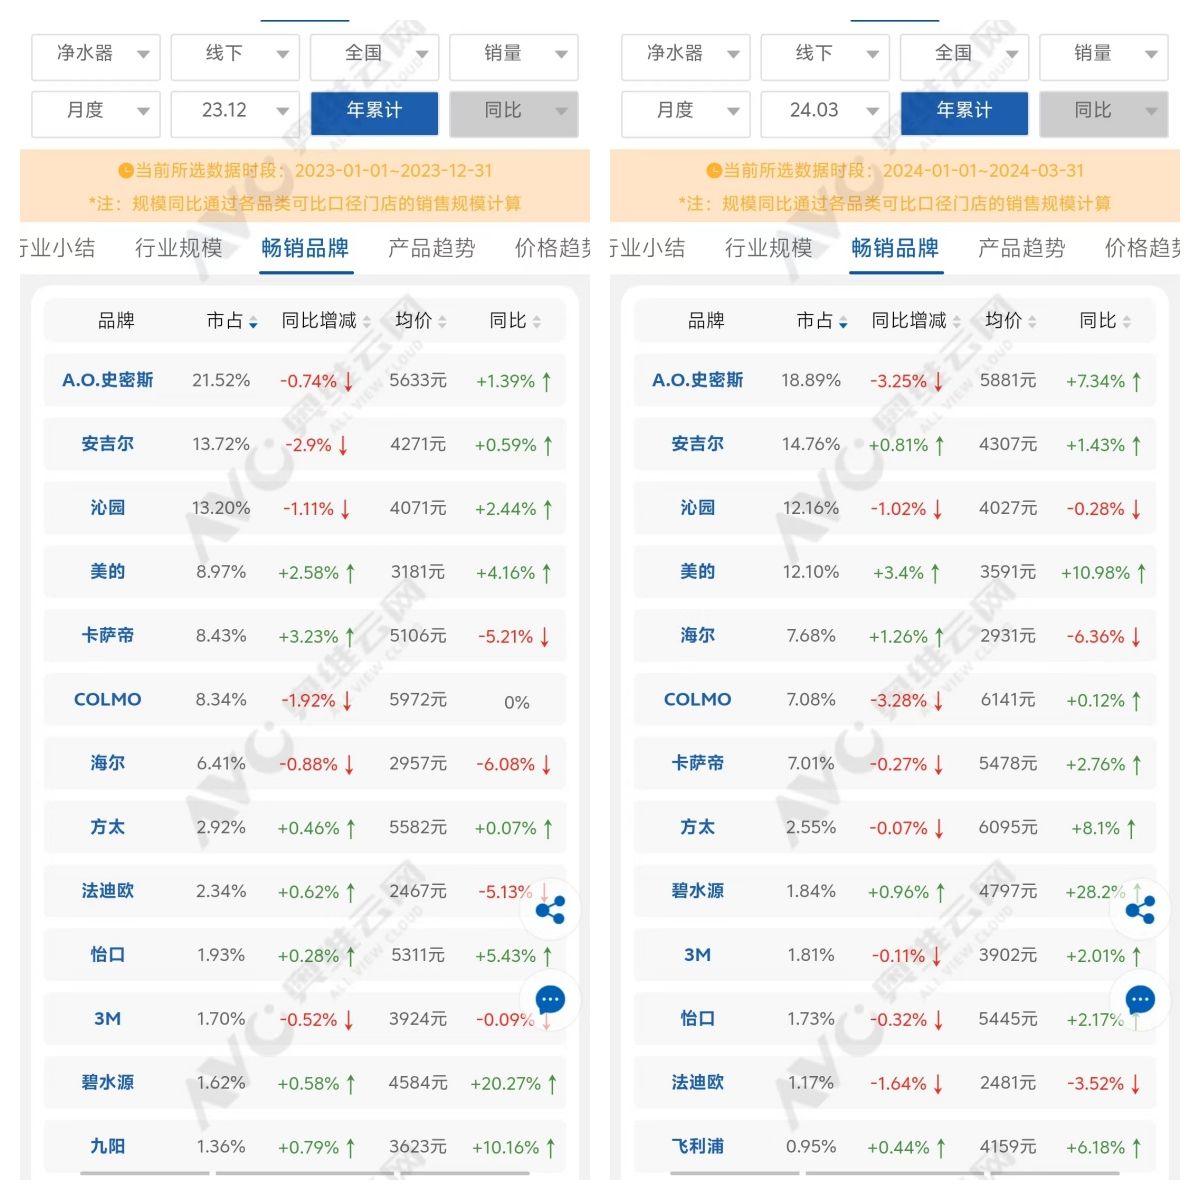Open 美的 brand in the right panel
This screenshot has width=1200, height=1200.
pyautogui.click(x=698, y=572)
